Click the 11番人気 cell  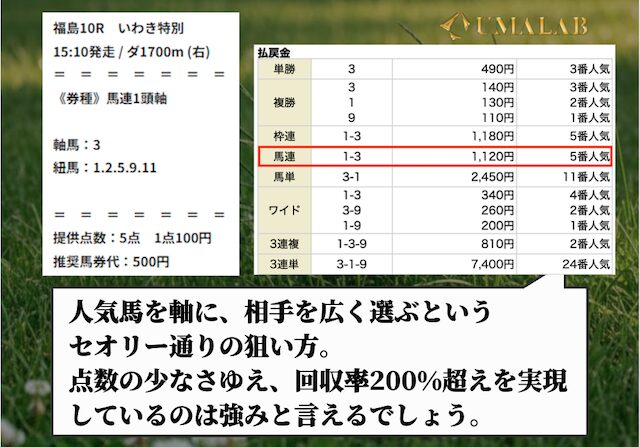587,177
